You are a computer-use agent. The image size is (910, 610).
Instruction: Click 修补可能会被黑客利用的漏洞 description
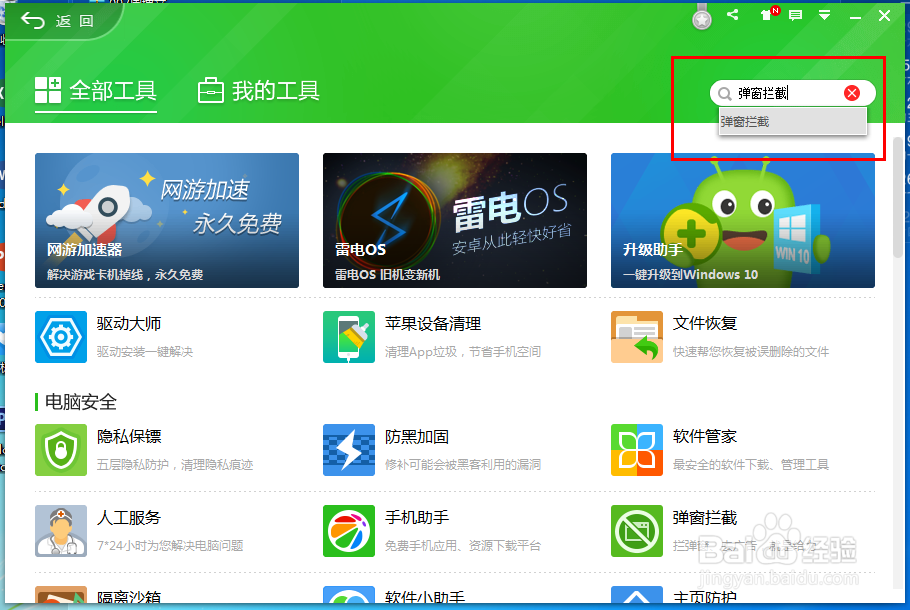click(463, 465)
